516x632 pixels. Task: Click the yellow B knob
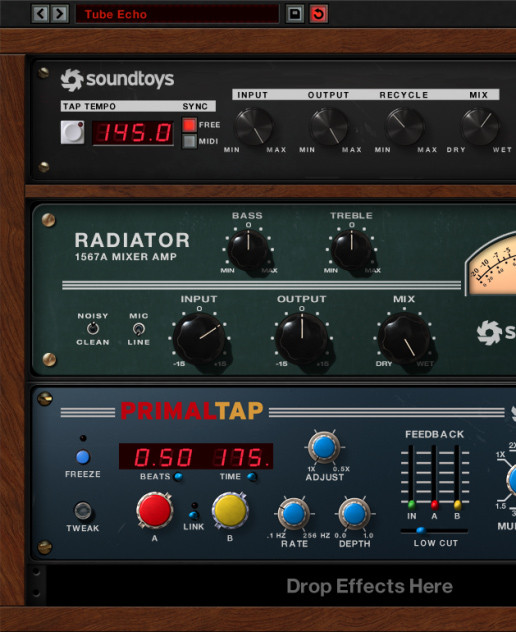pos(230,510)
